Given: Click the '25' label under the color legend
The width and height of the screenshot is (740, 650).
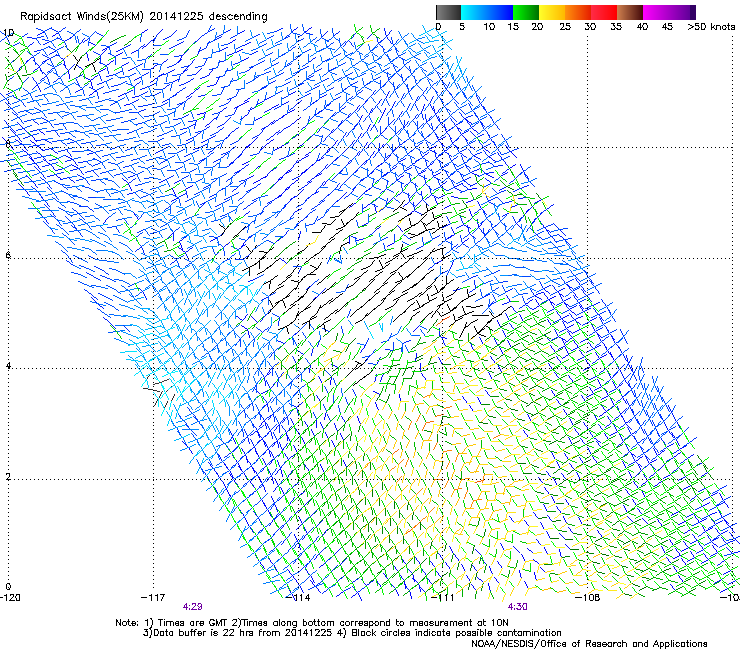Looking at the screenshot, I should coord(565,27).
